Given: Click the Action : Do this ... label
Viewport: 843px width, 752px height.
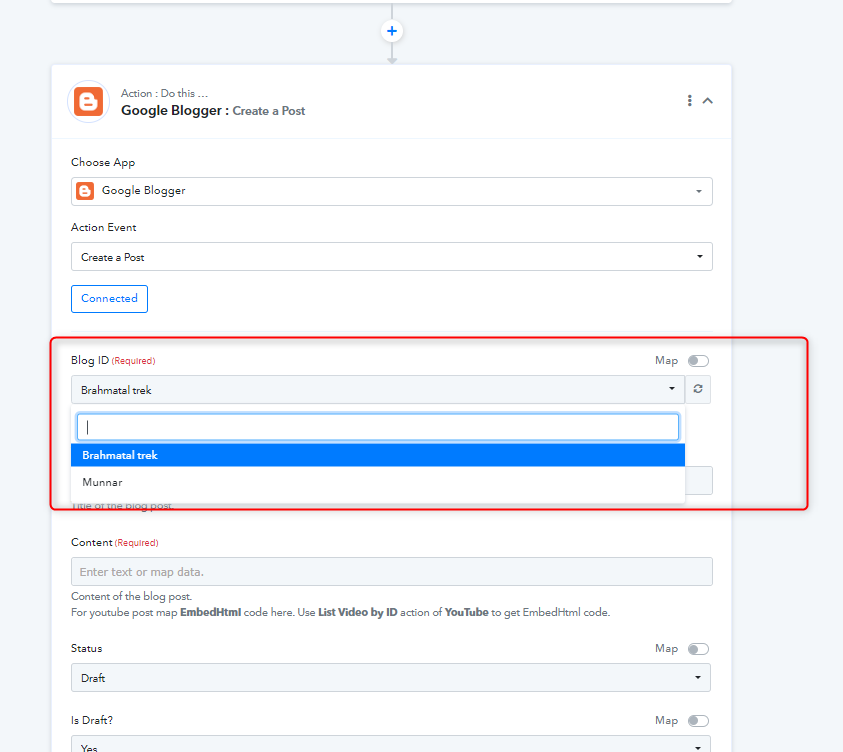Looking at the screenshot, I should tap(164, 93).
